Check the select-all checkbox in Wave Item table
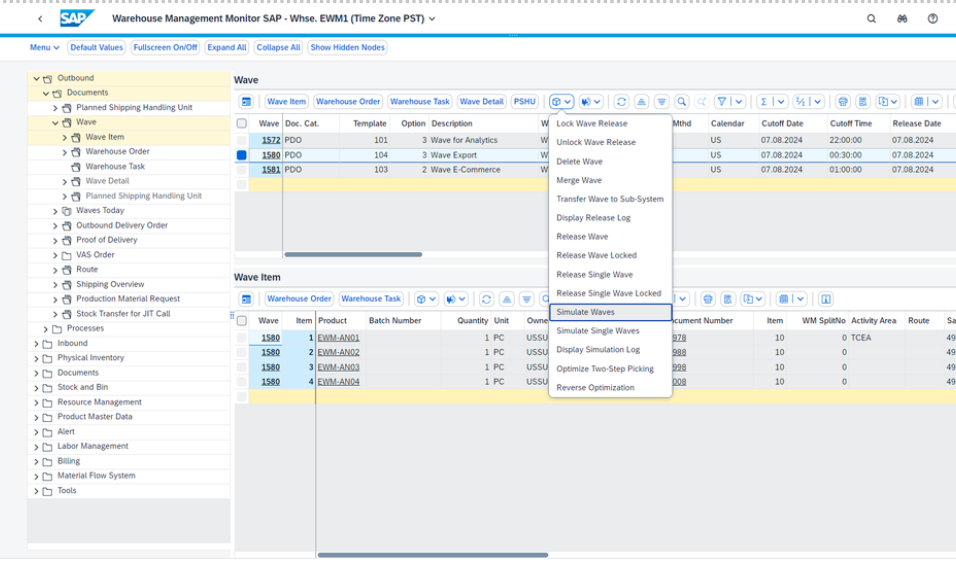The width and height of the screenshot is (956, 563). (x=241, y=321)
